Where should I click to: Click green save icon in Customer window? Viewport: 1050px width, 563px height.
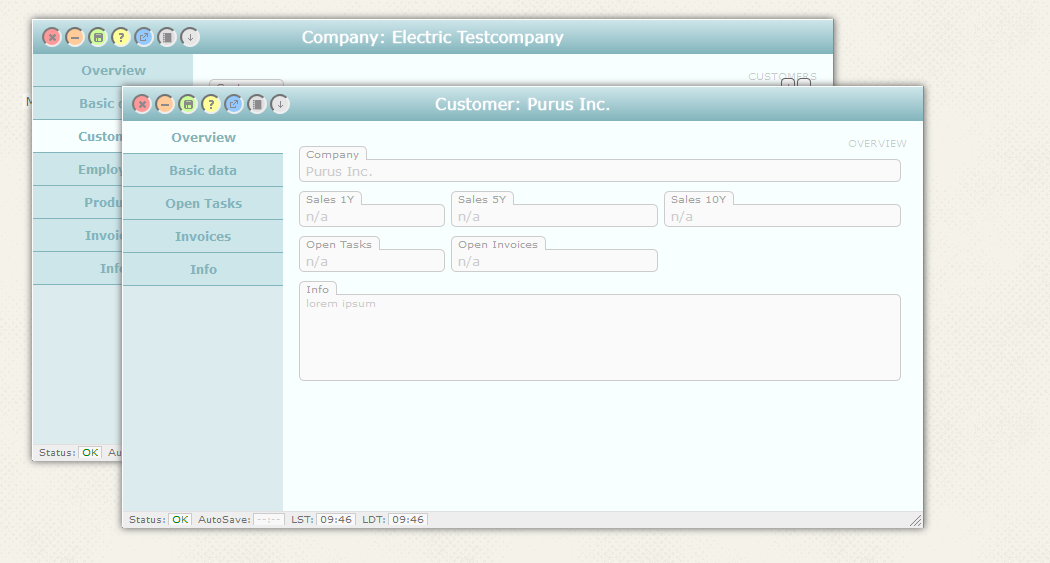coord(188,104)
